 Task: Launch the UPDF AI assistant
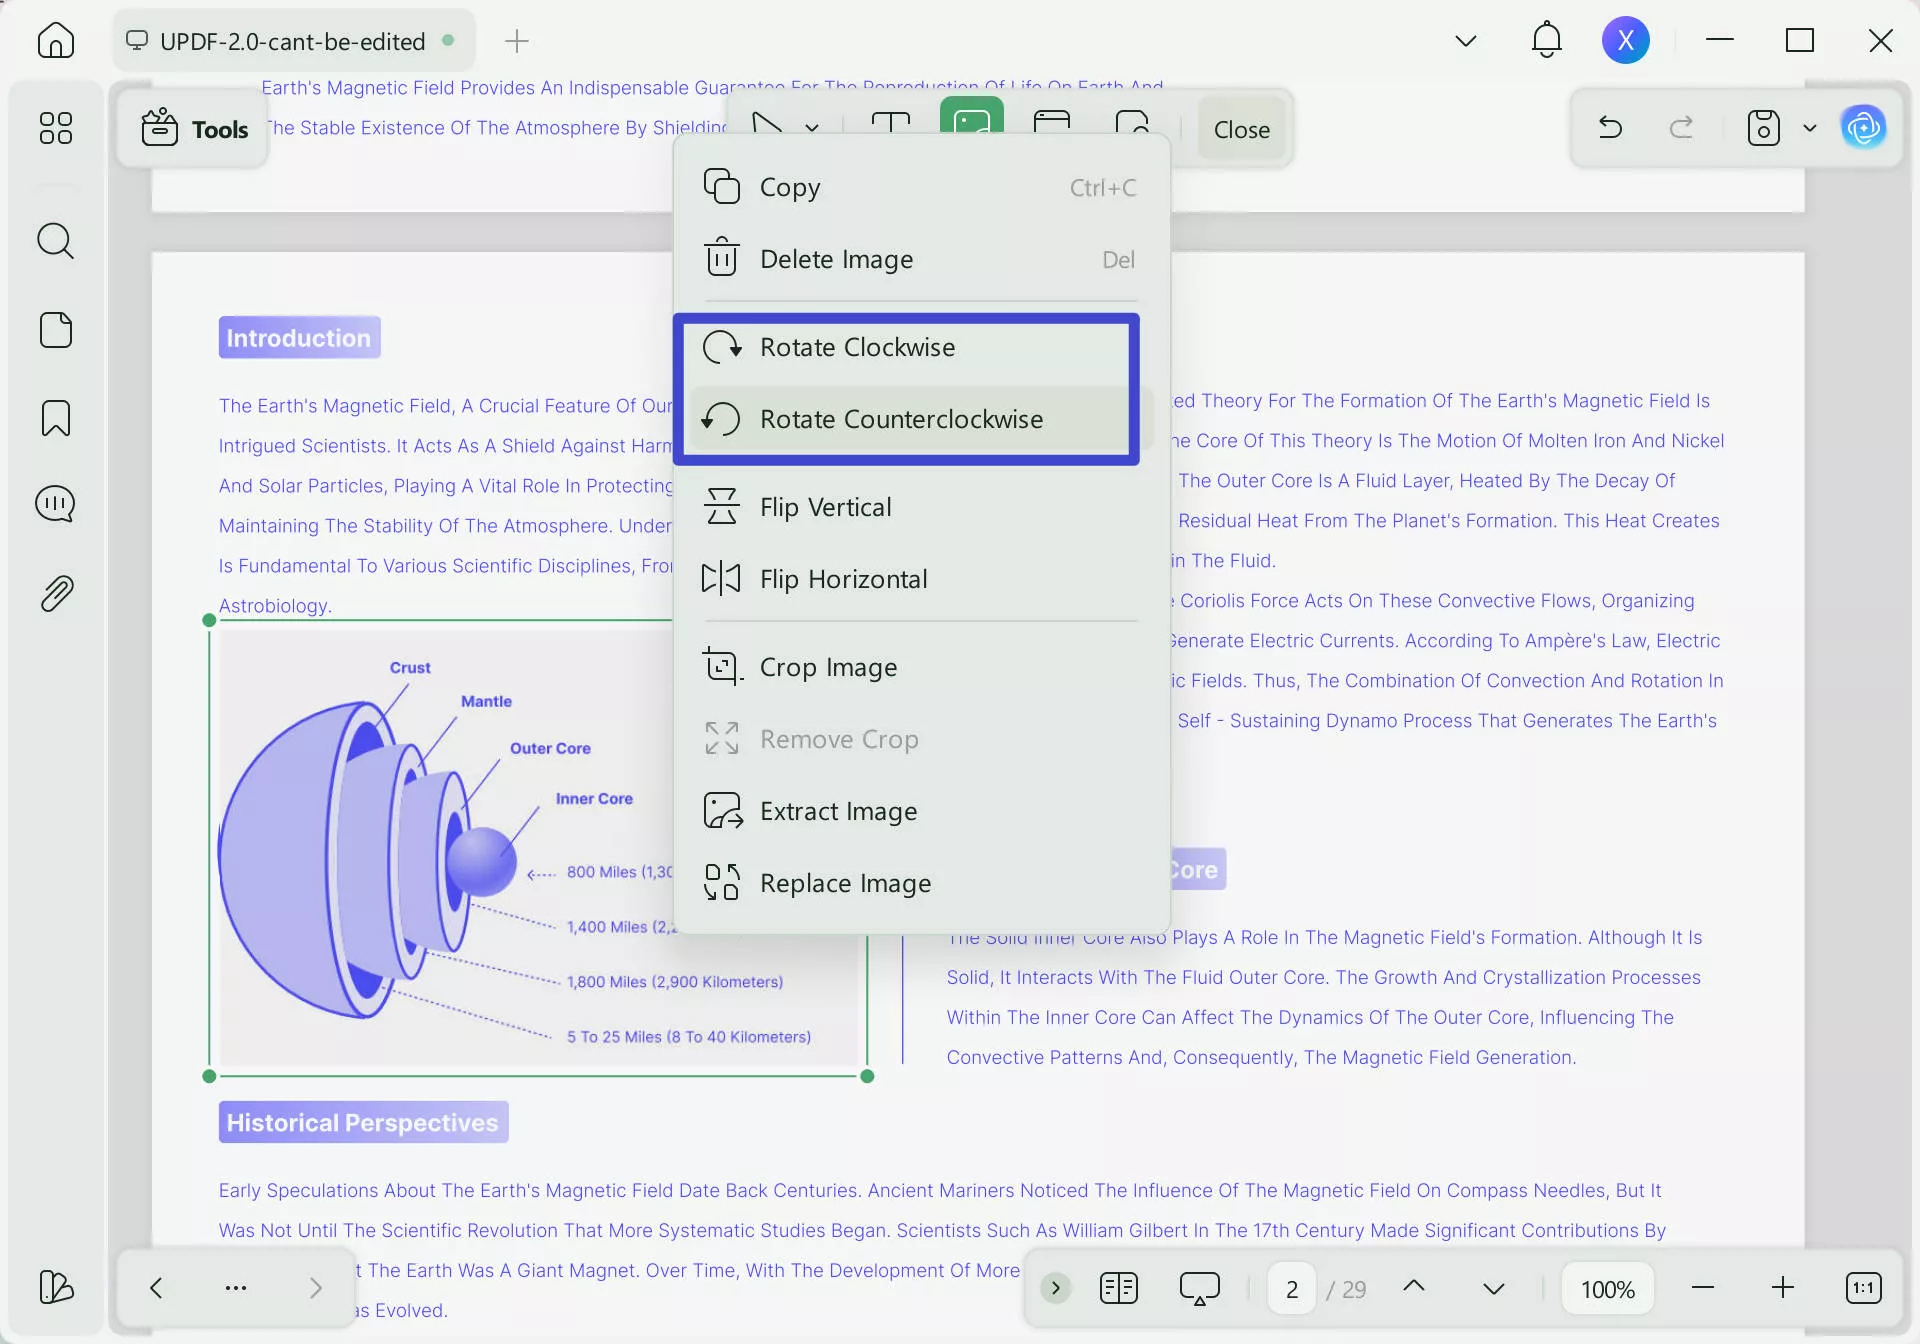pos(1863,128)
